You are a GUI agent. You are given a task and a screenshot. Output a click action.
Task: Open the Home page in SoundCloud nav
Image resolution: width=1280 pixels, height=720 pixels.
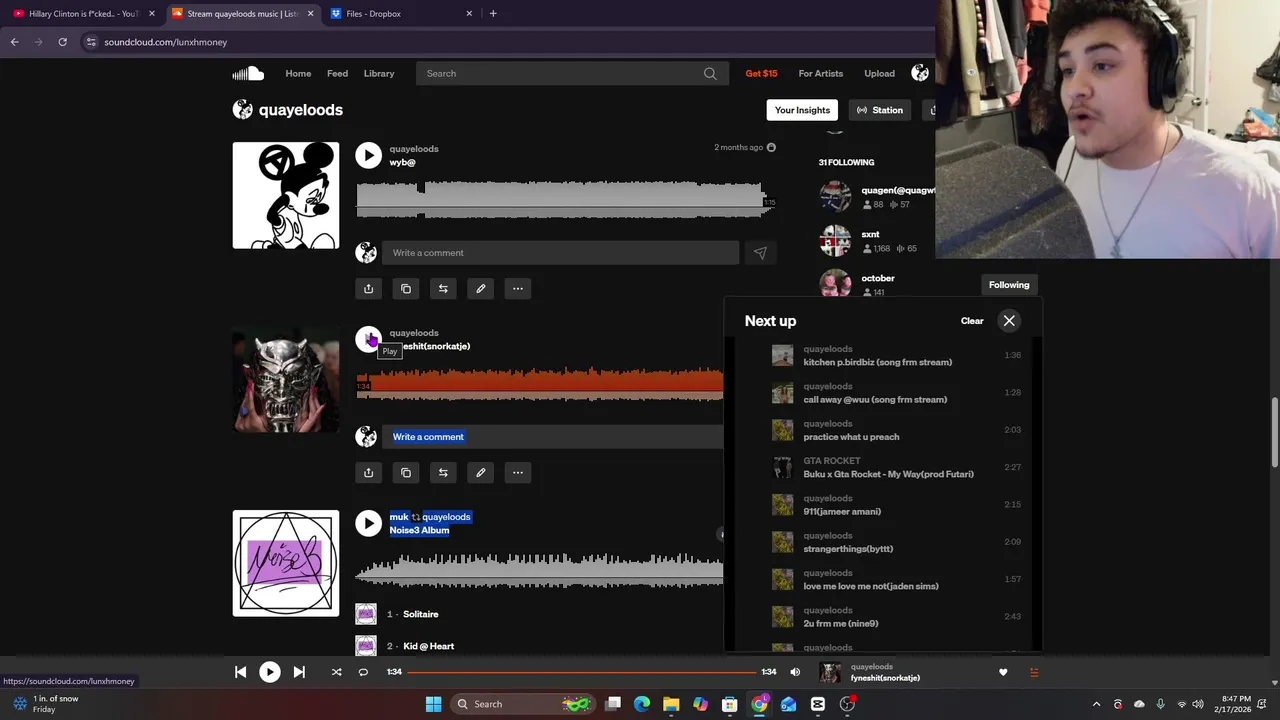298,73
